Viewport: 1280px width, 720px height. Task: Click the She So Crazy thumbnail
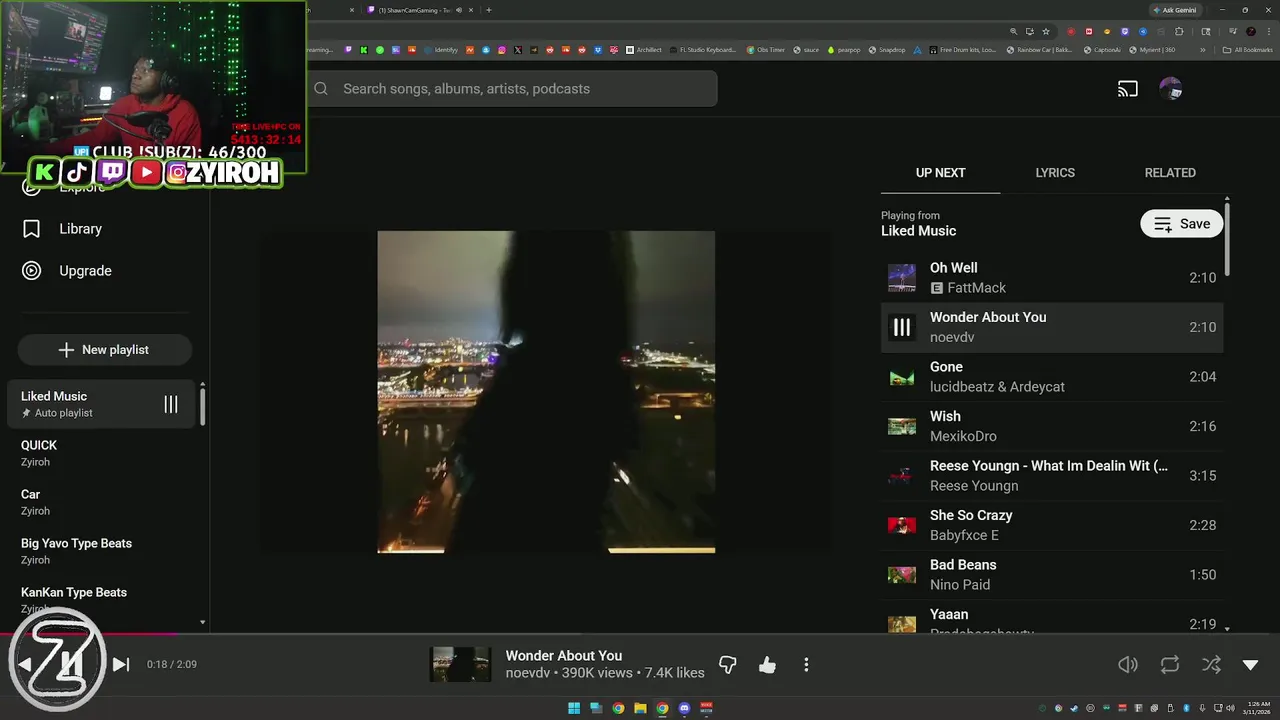(902, 525)
